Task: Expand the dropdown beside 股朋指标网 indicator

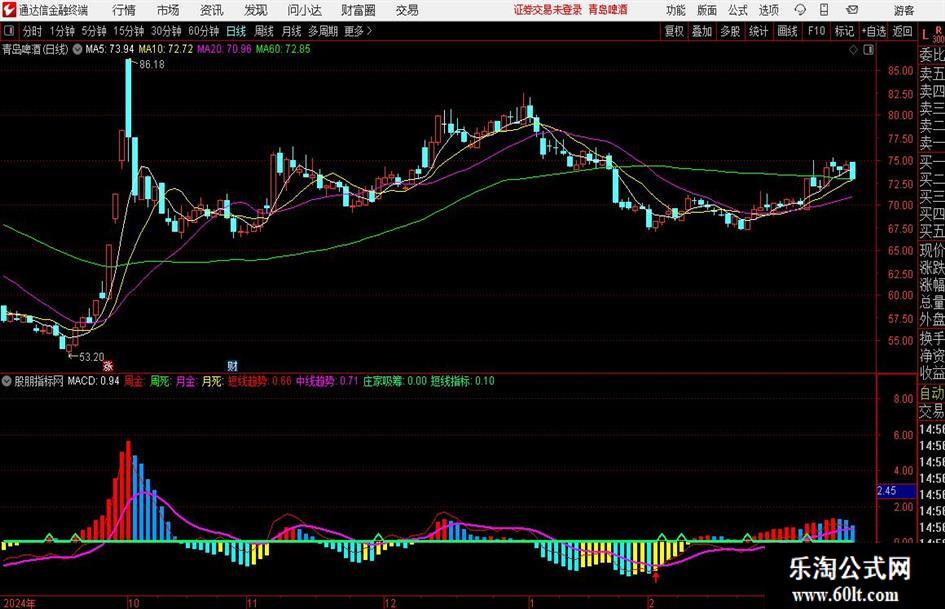Action: [x=7, y=381]
